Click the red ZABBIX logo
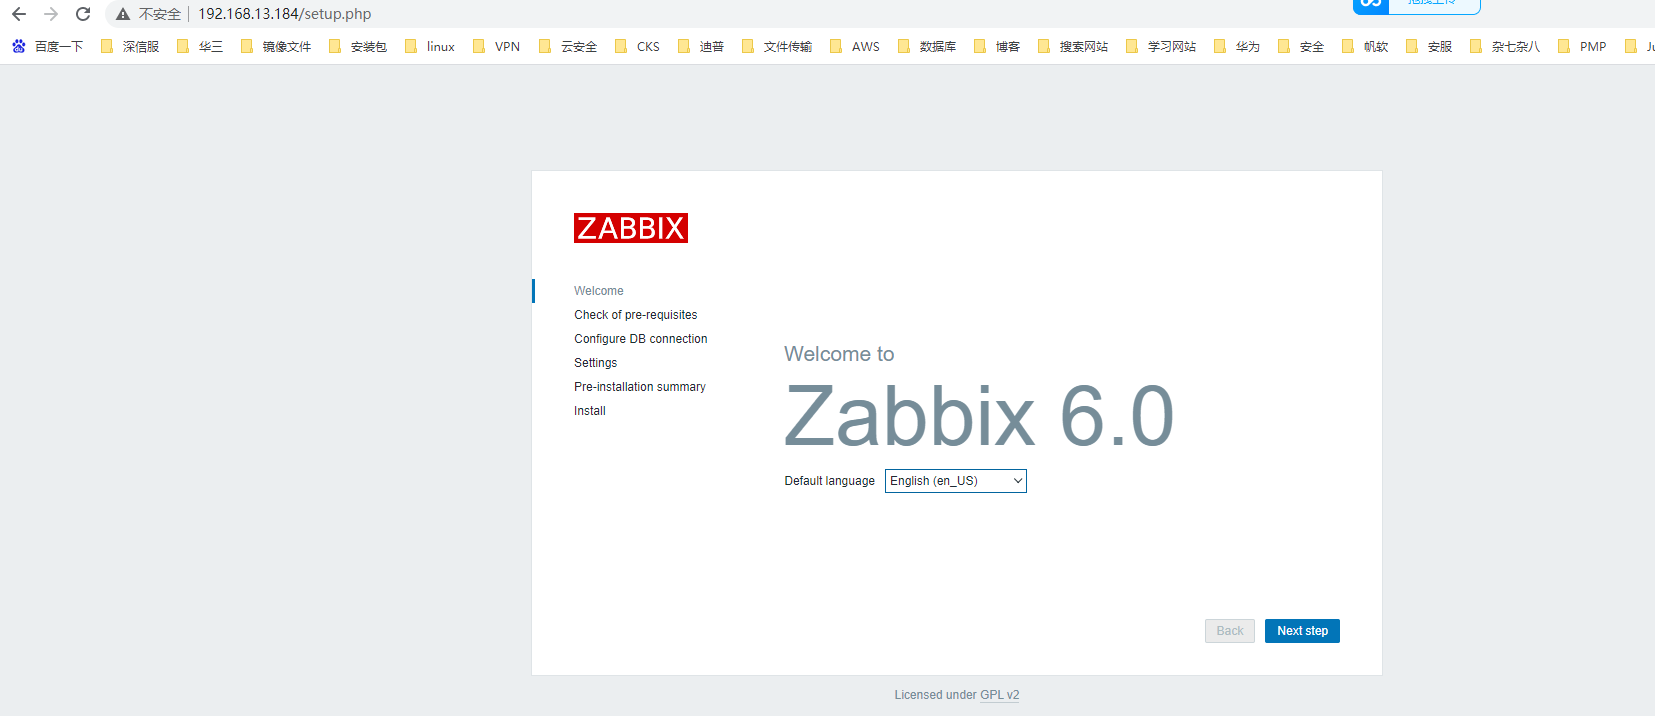The width and height of the screenshot is (1655, 716). click(631, 228)
